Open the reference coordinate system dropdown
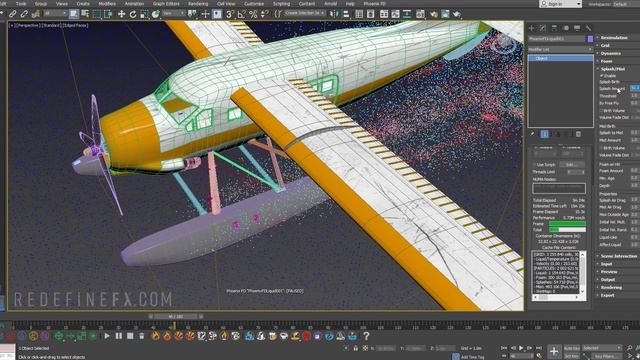This screenshot has height=360, width=640. tap(174, 14)
